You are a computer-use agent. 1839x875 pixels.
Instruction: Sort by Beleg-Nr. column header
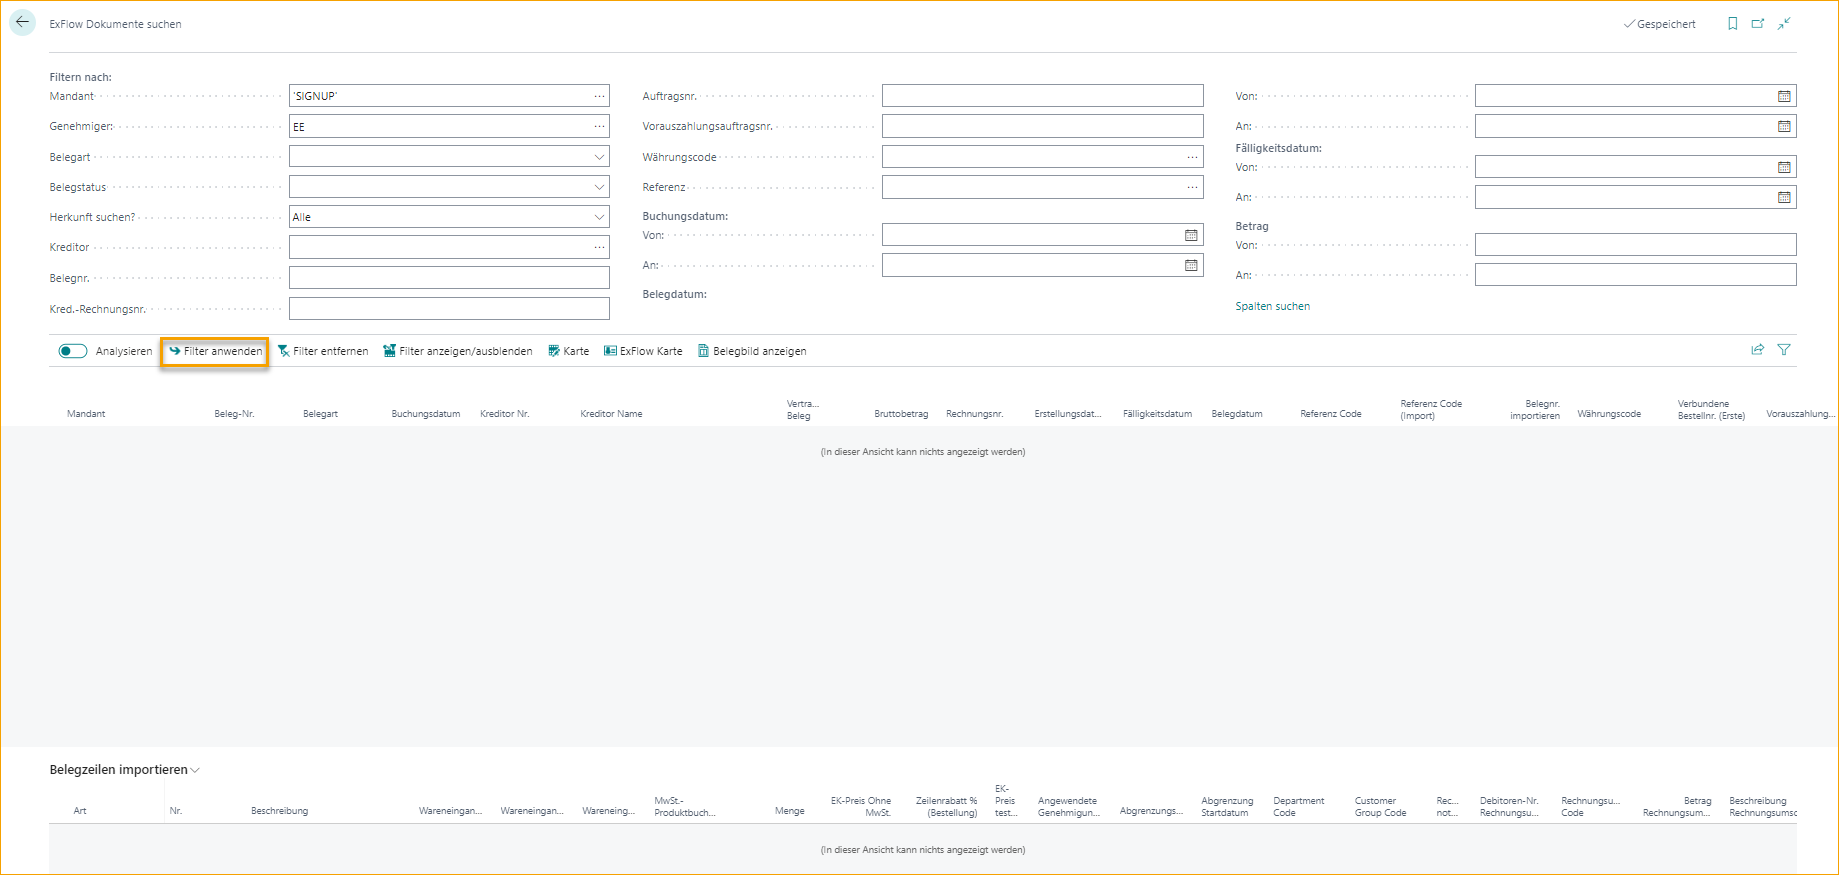tap(234, 414)
